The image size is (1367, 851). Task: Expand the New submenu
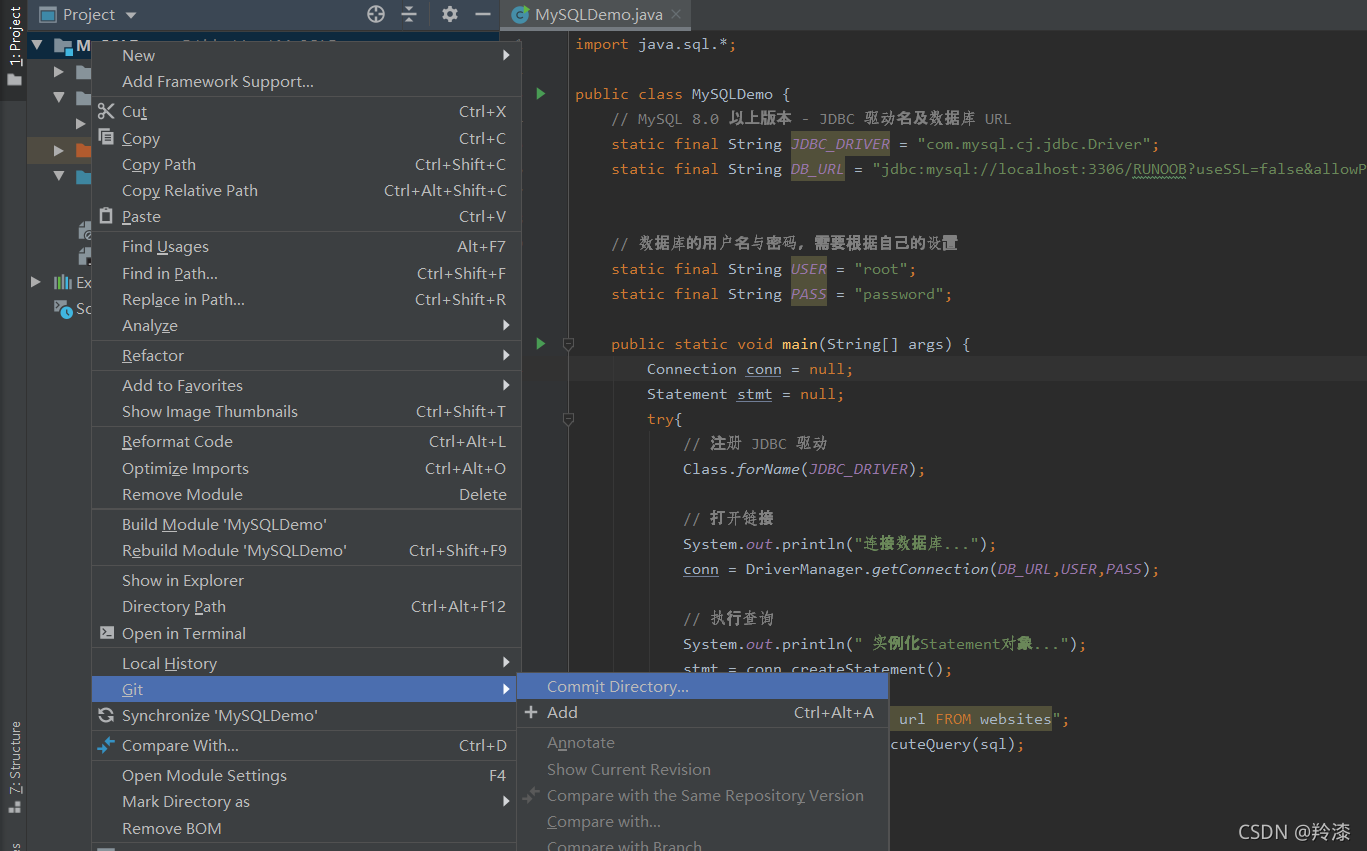(x=306, y=56)
